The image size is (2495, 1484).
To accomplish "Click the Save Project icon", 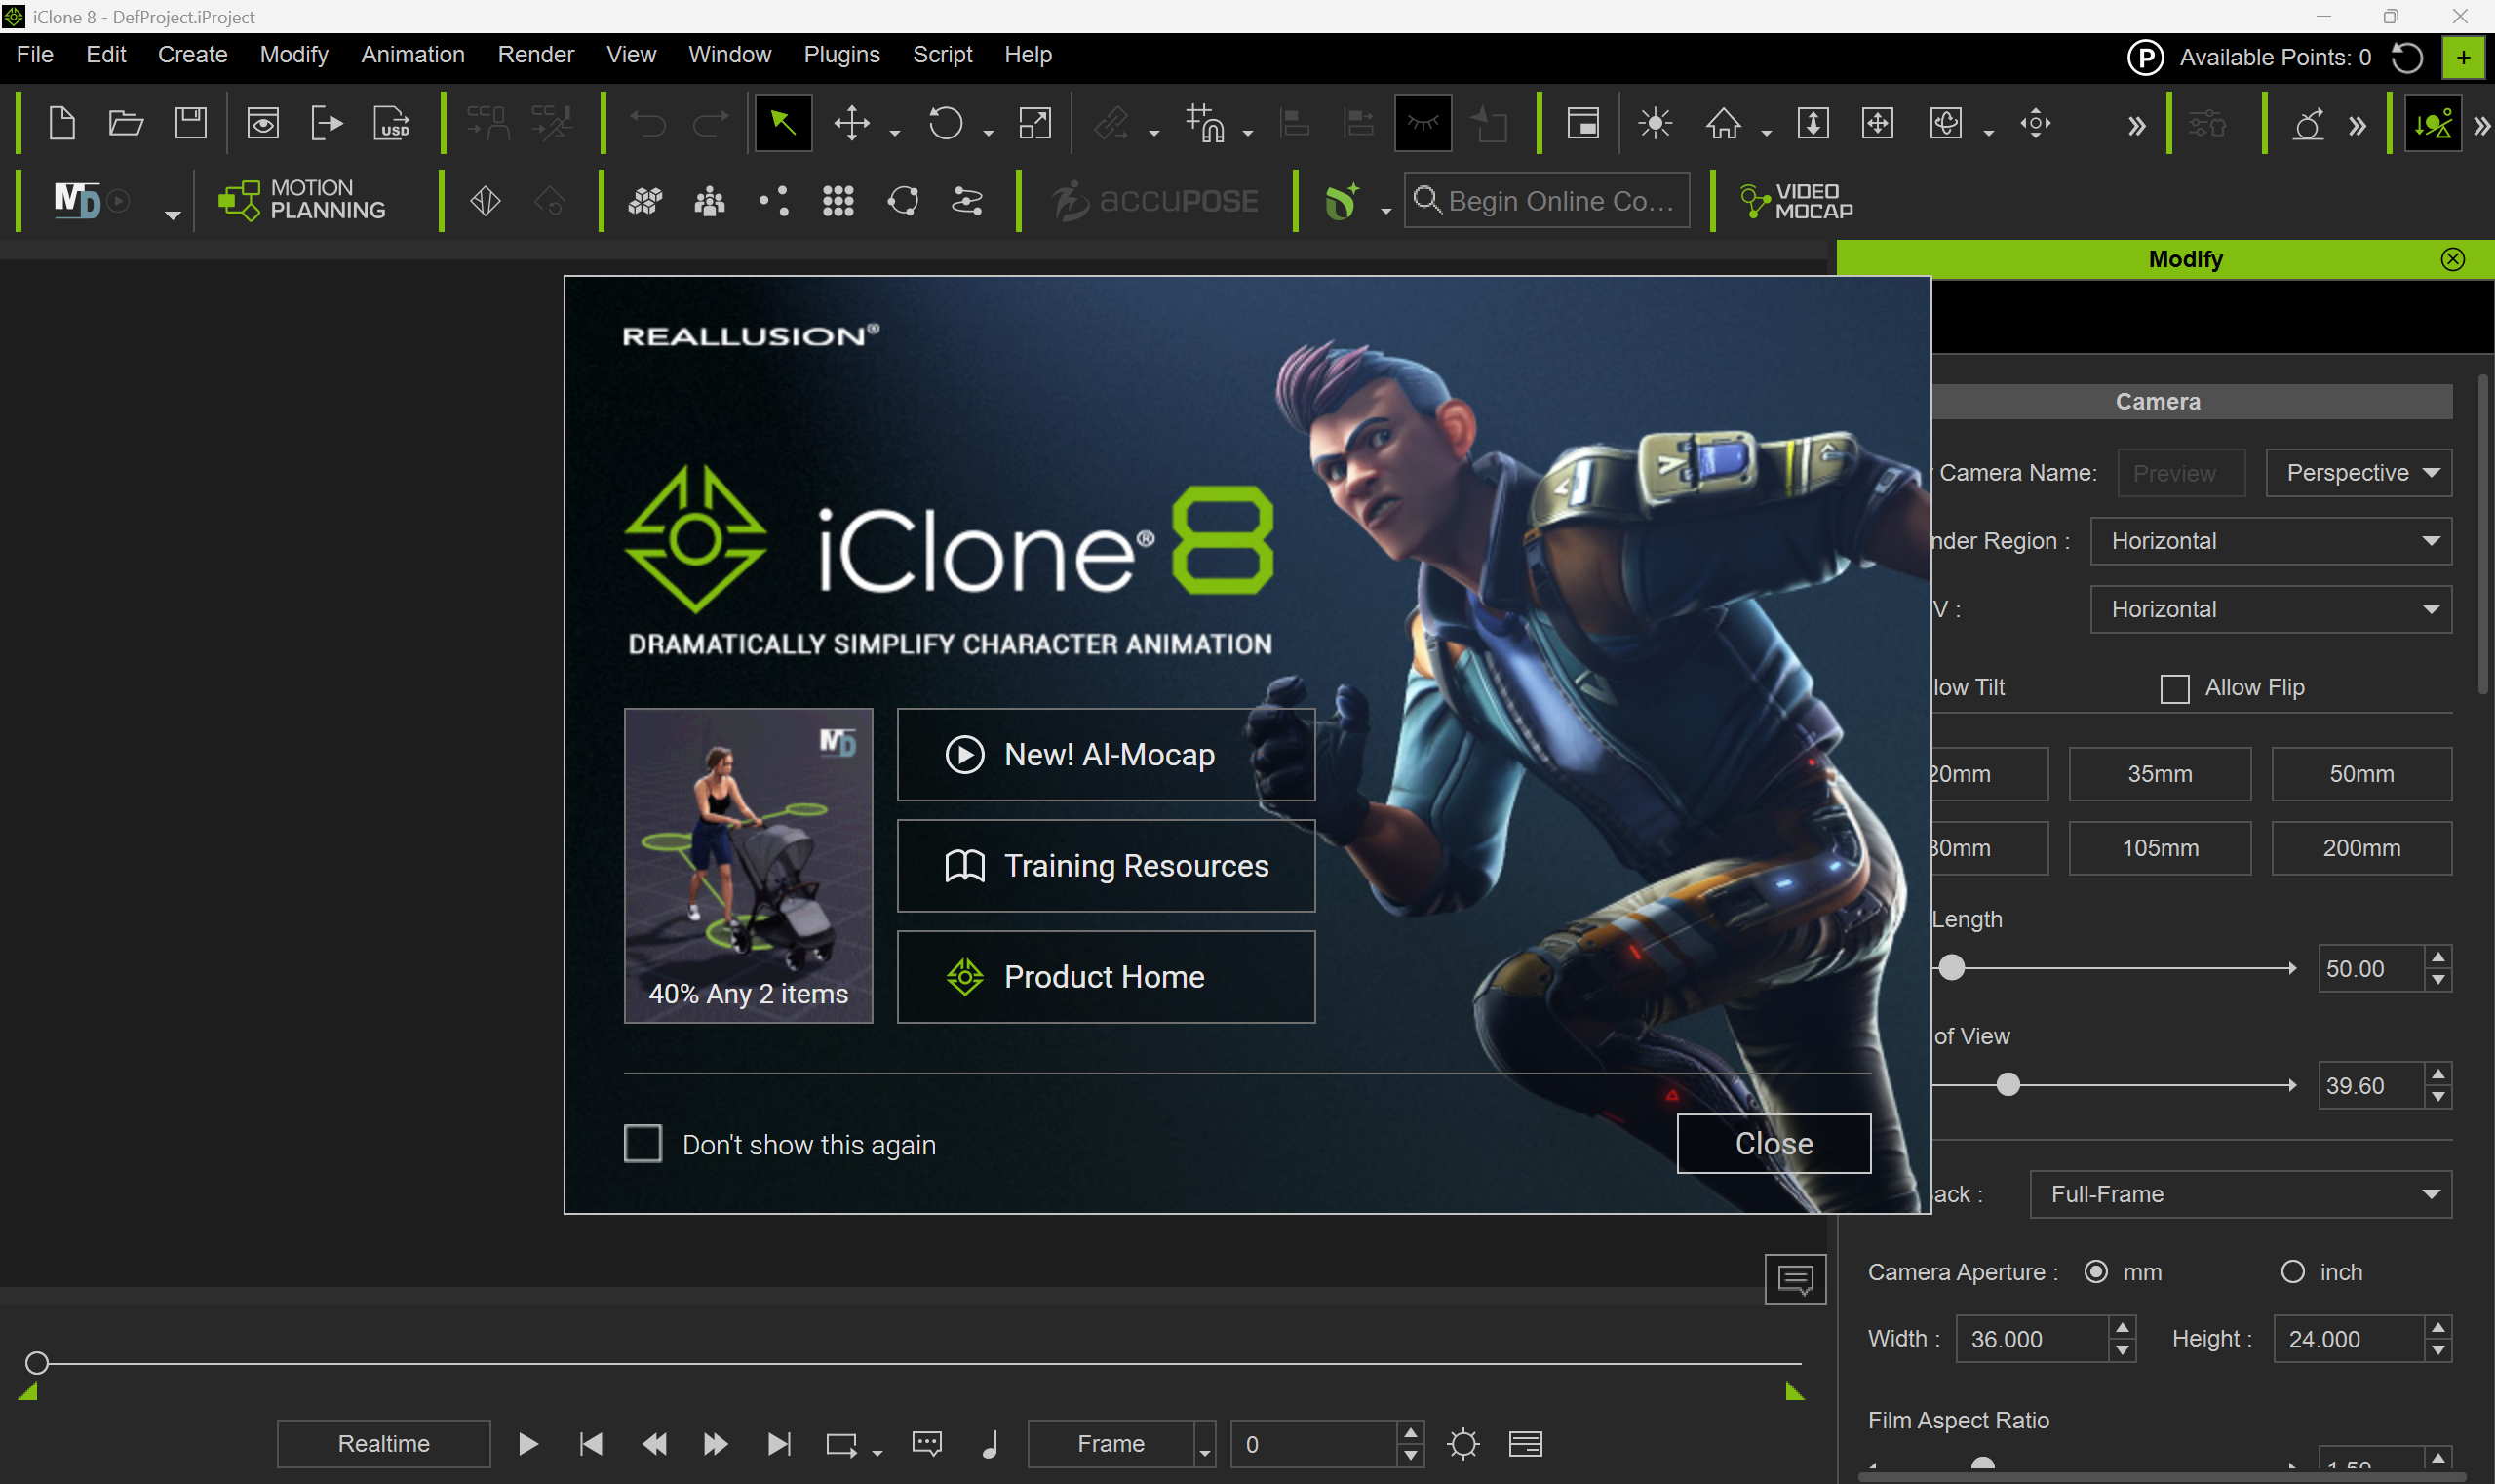I will pos(190,124).
